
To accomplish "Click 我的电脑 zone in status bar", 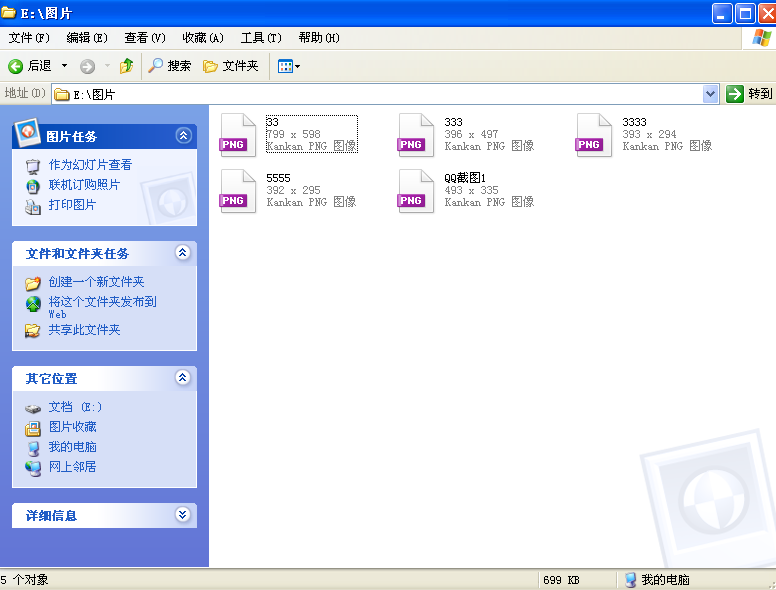I will tap(658, 580).
